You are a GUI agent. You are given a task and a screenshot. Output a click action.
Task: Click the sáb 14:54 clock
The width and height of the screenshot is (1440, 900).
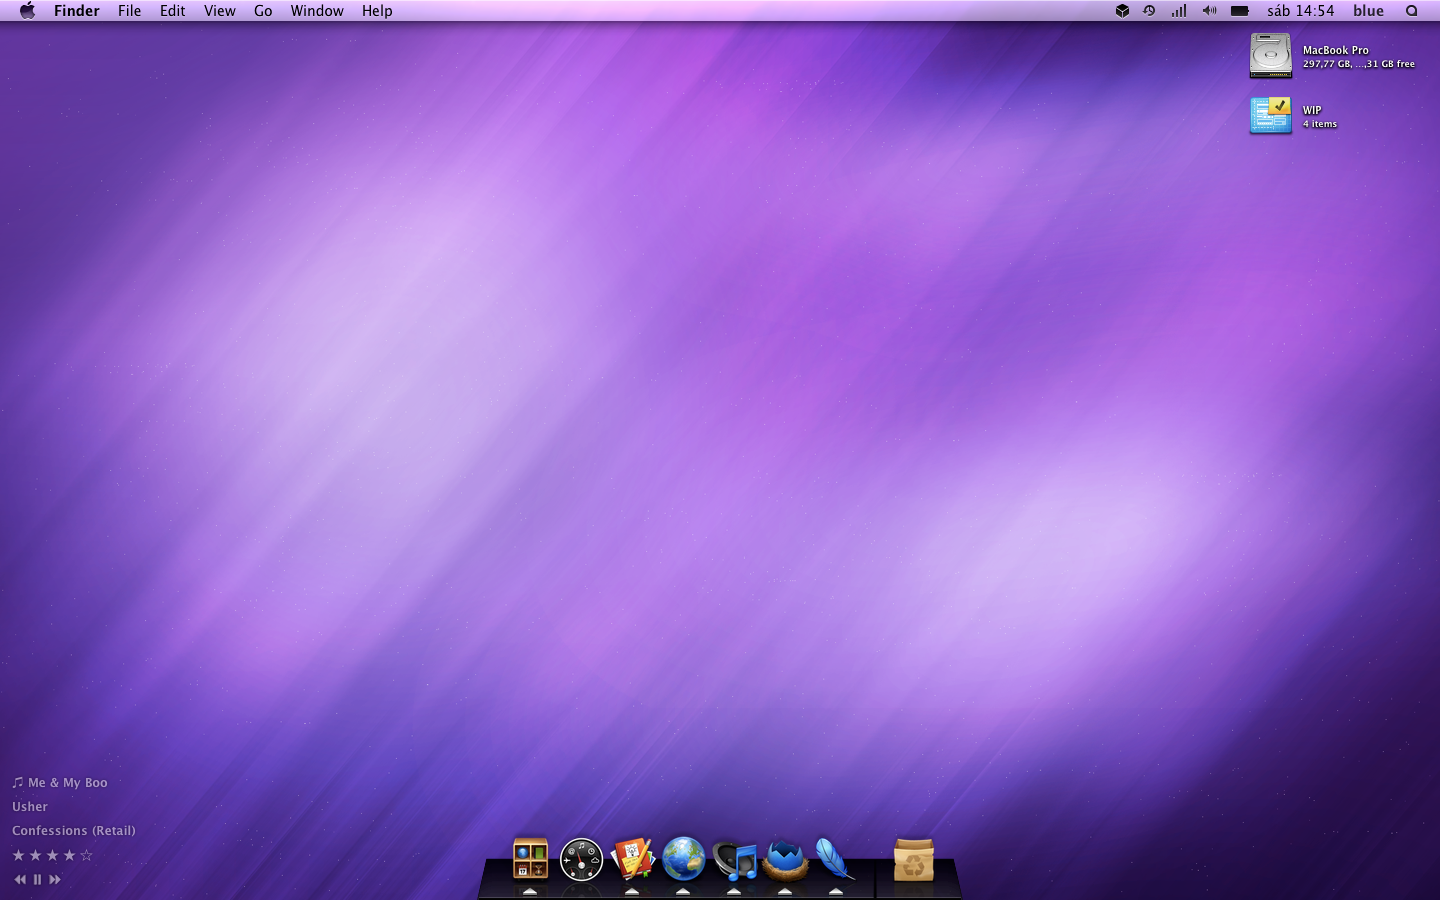tap(1300, 11)
